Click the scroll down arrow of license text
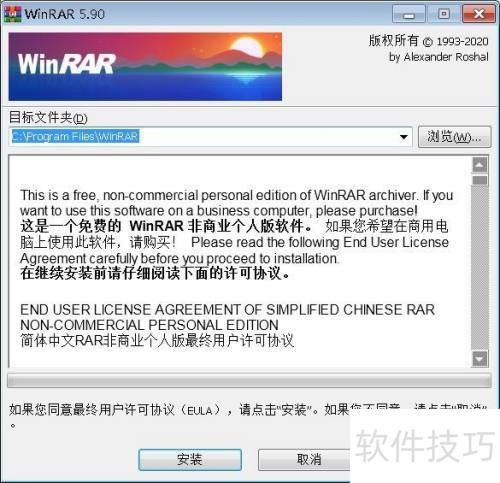 [x=480, y=359]
